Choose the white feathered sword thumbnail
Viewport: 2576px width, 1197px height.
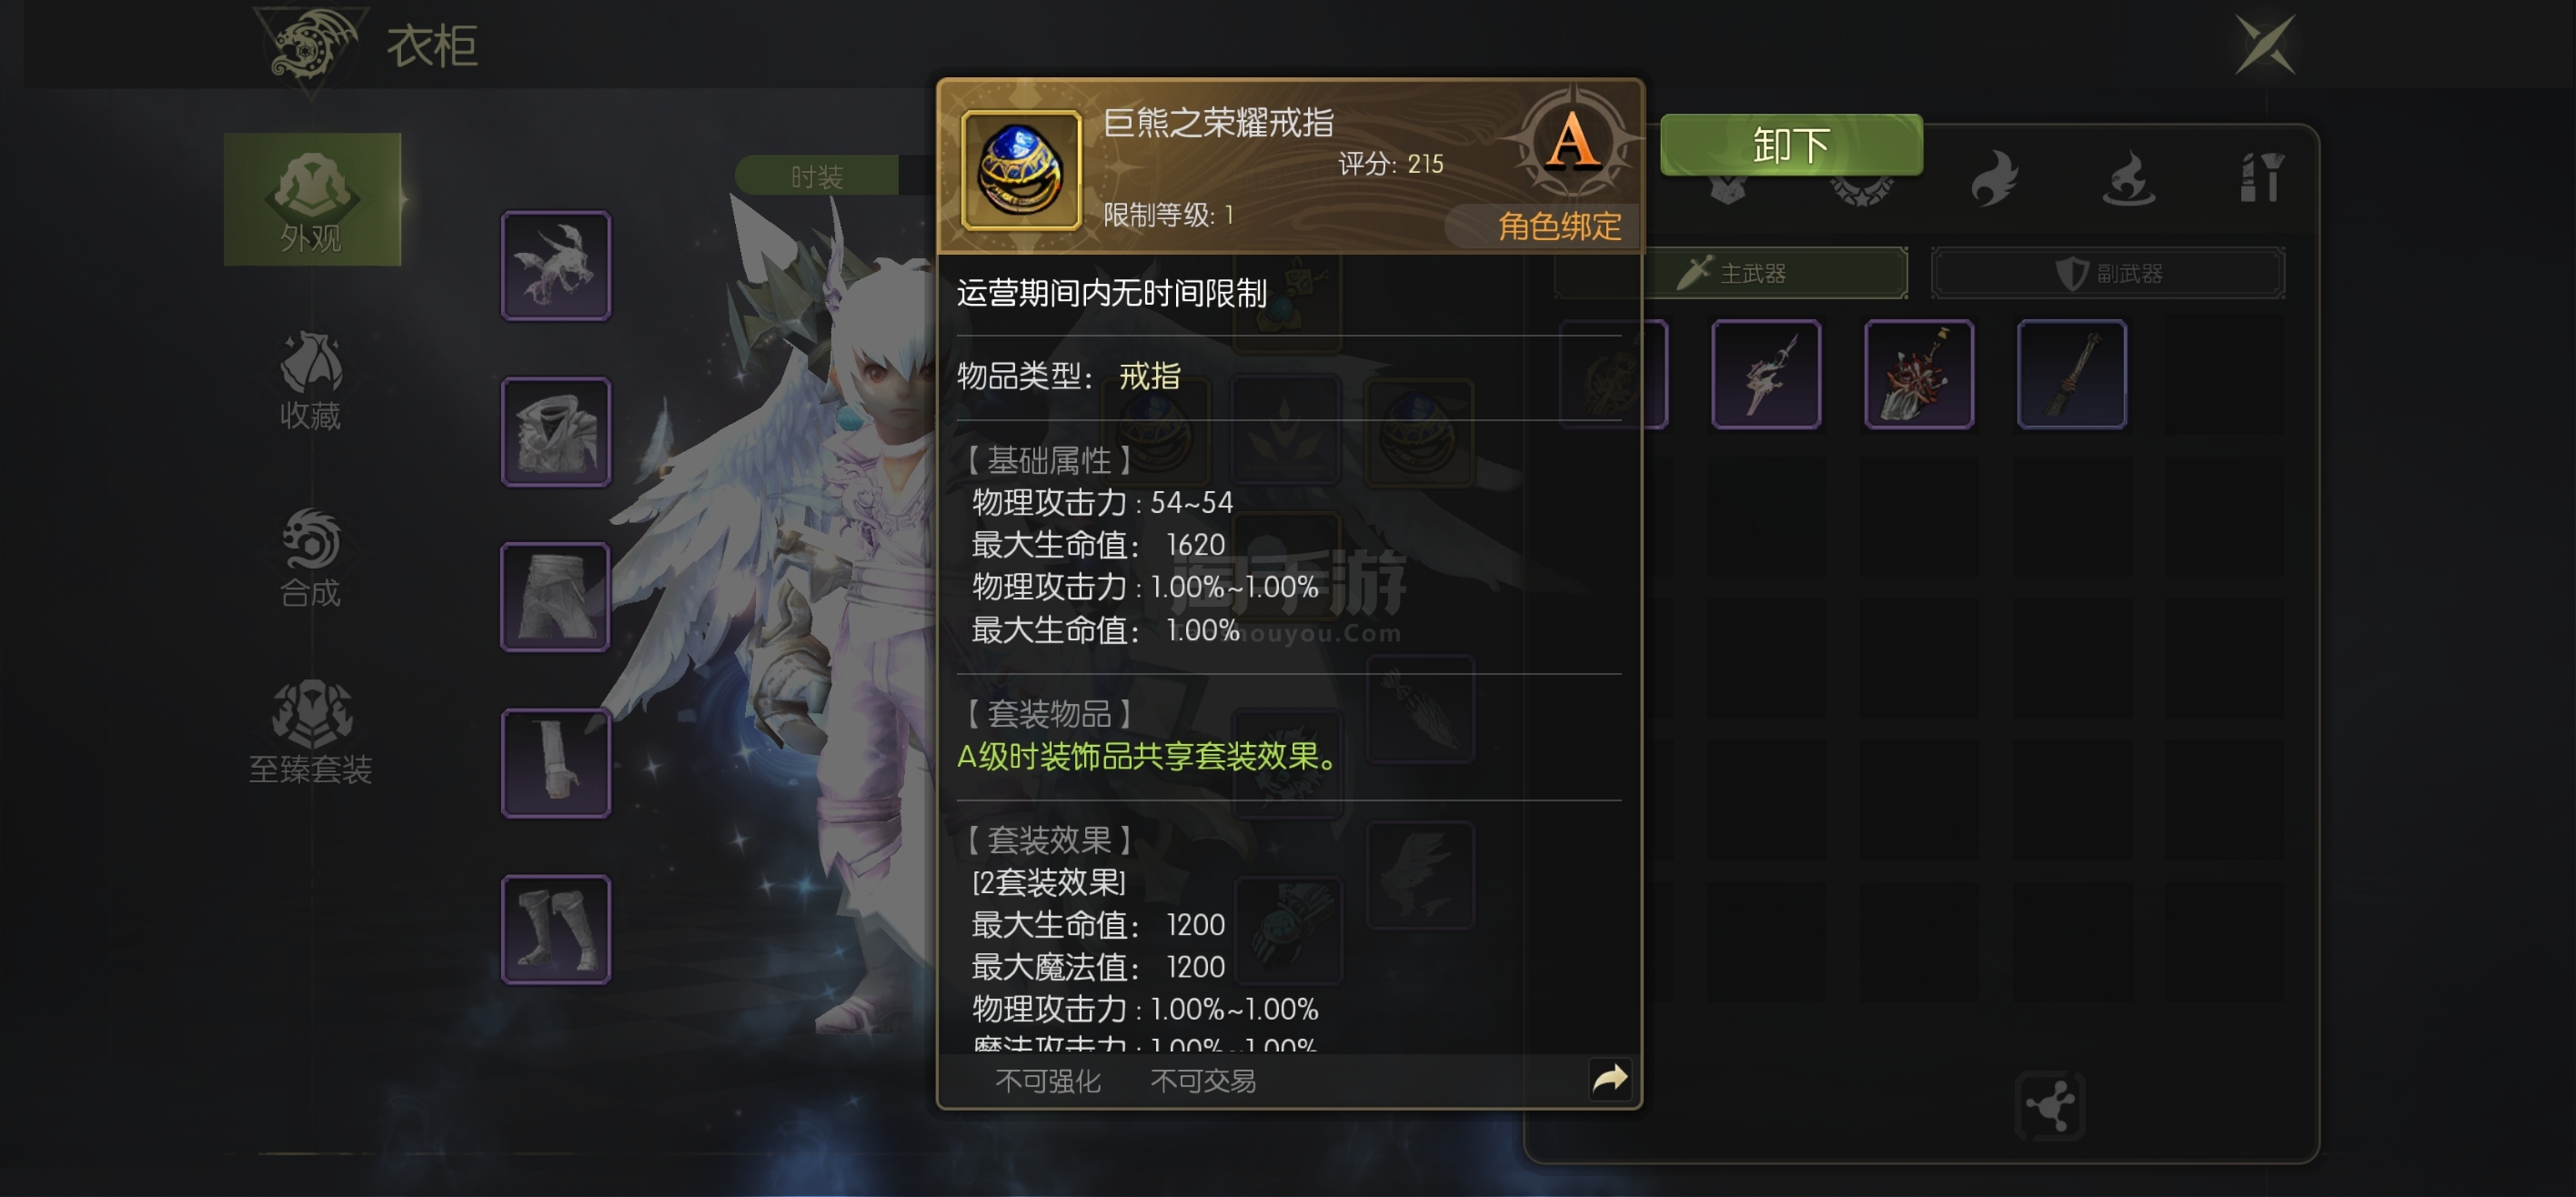point(1766,374)
